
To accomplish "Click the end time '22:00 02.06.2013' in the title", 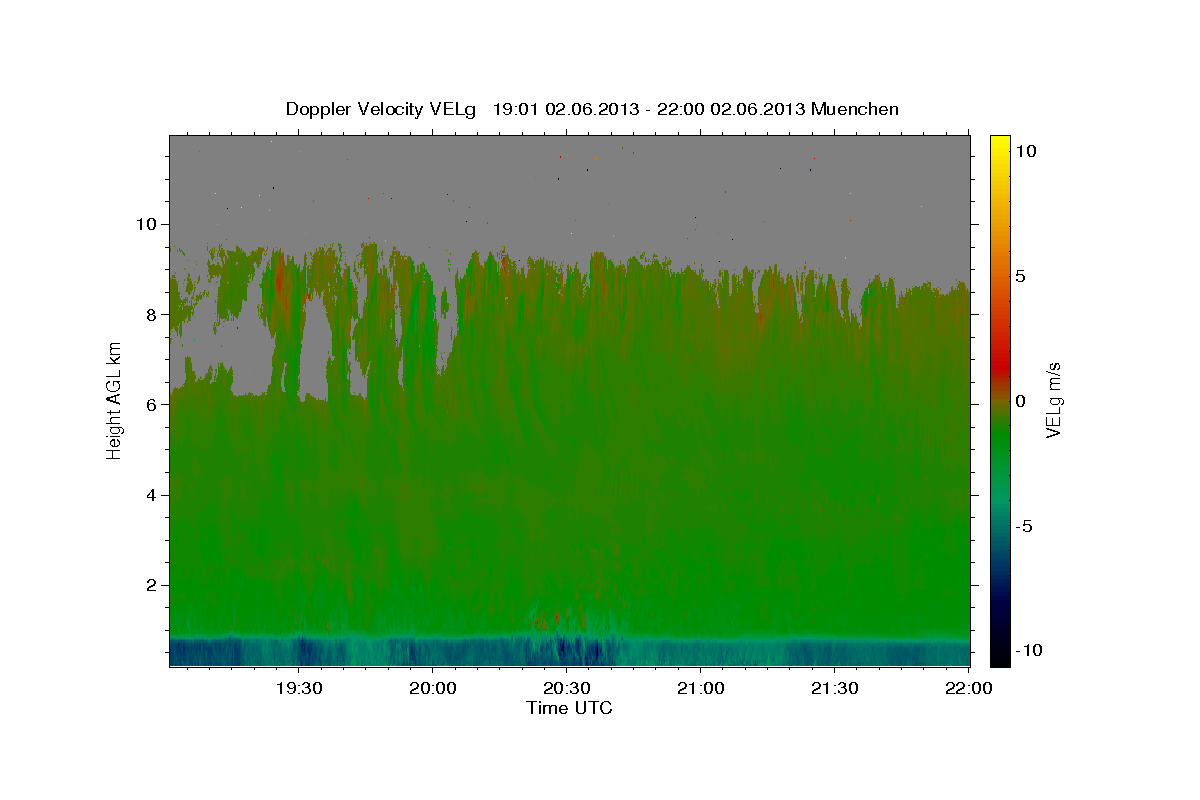I will coord(731,109).
